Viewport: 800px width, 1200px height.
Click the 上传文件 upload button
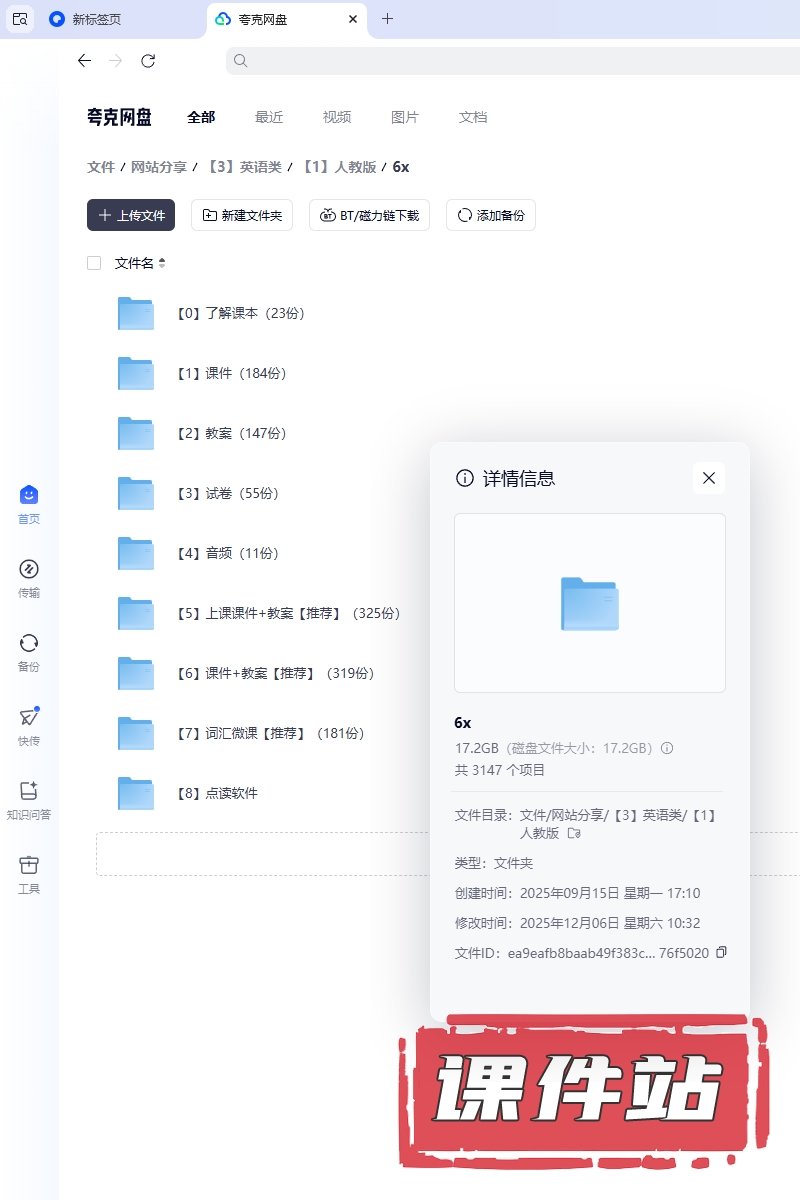131,215
